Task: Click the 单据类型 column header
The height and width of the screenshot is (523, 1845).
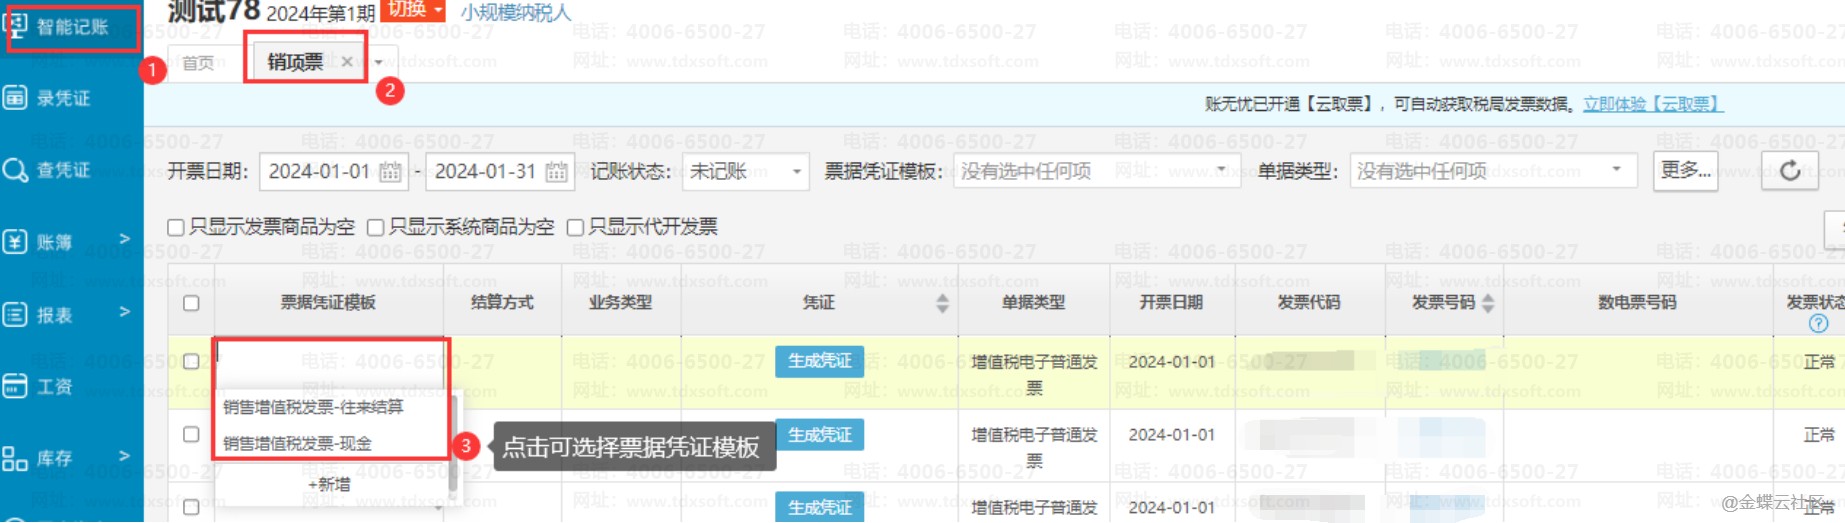Action: pyautogui.click(x=1033, y=302)
